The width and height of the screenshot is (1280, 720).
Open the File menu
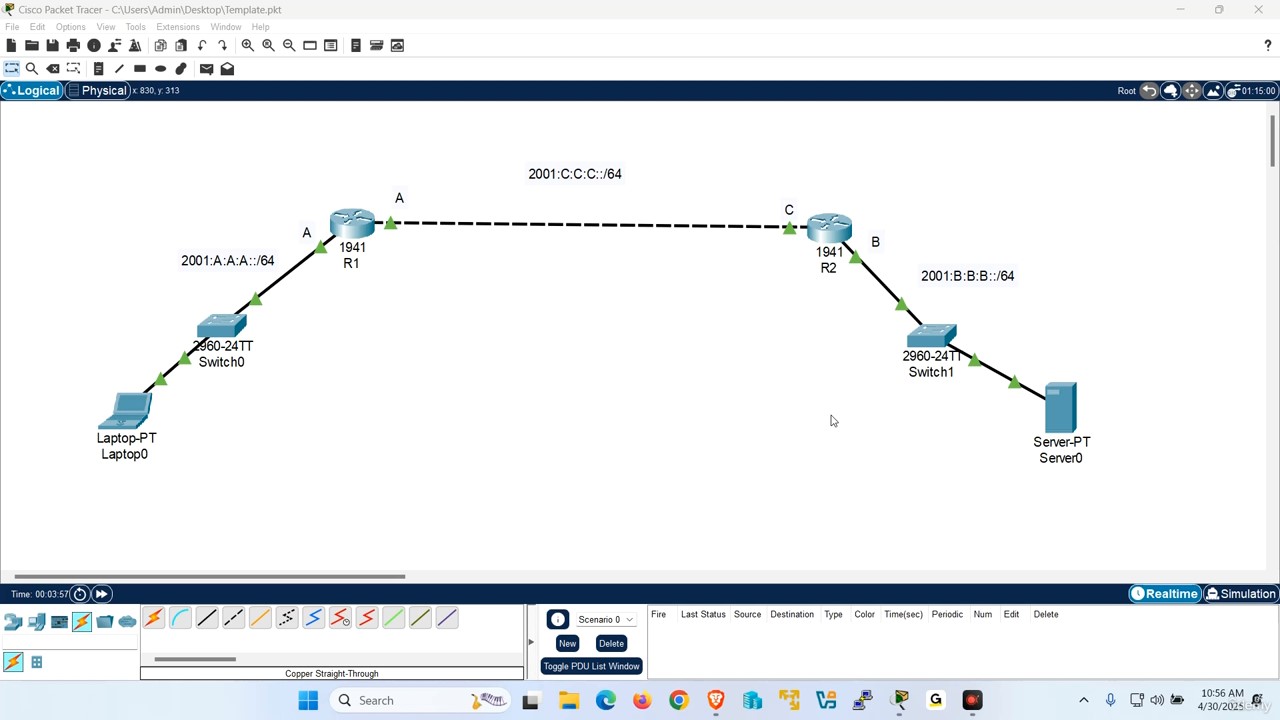point(12,27)
